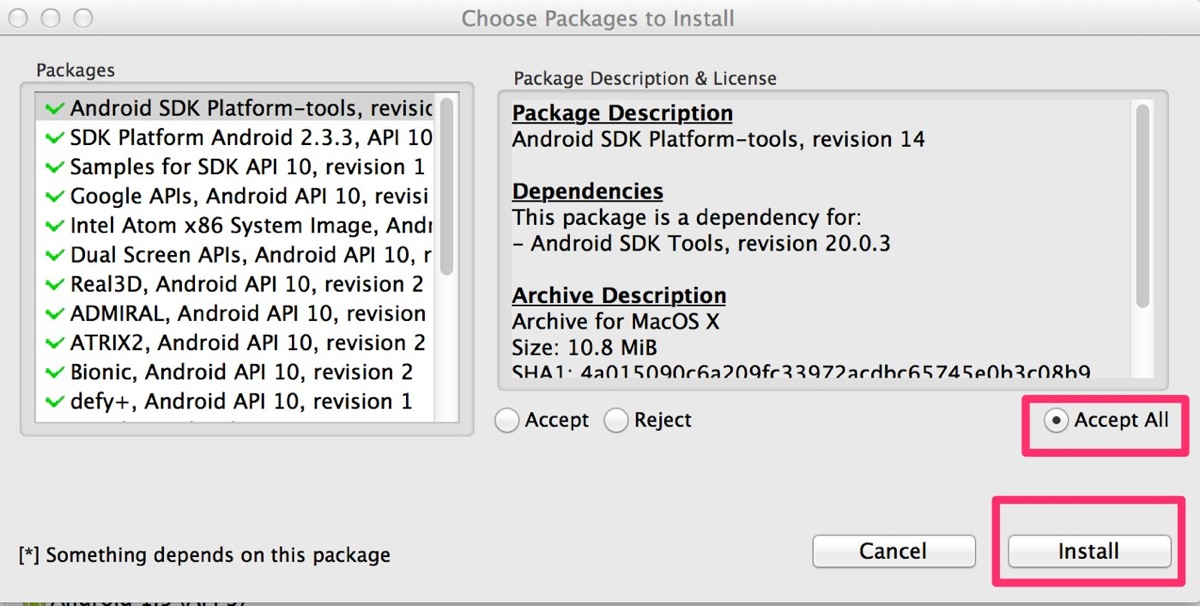Click checkmark beside Intel Atom x86 System Image

[55, 226]
